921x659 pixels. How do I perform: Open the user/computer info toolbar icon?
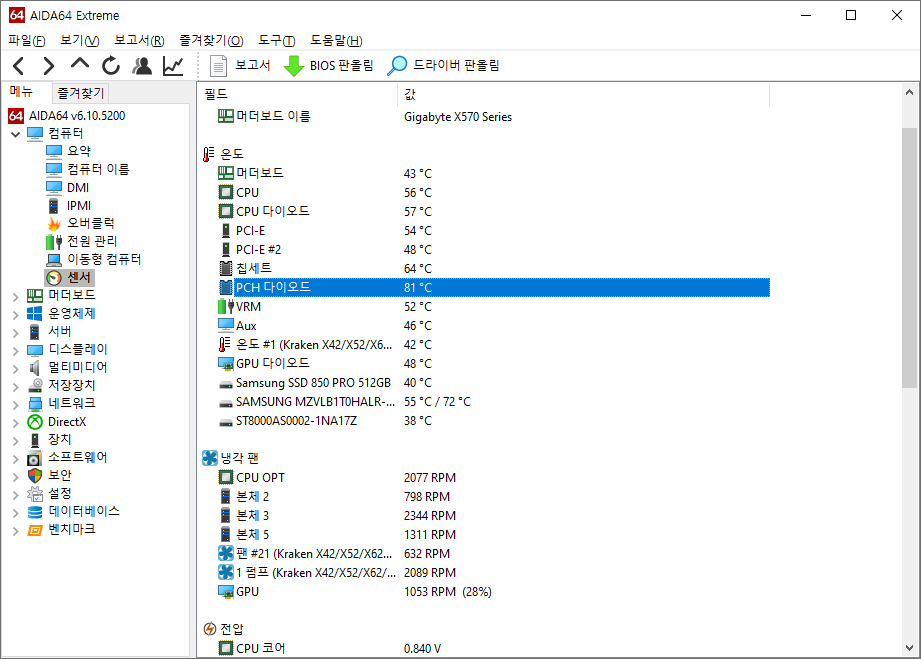pyautogui.click(x=141, y=67)
